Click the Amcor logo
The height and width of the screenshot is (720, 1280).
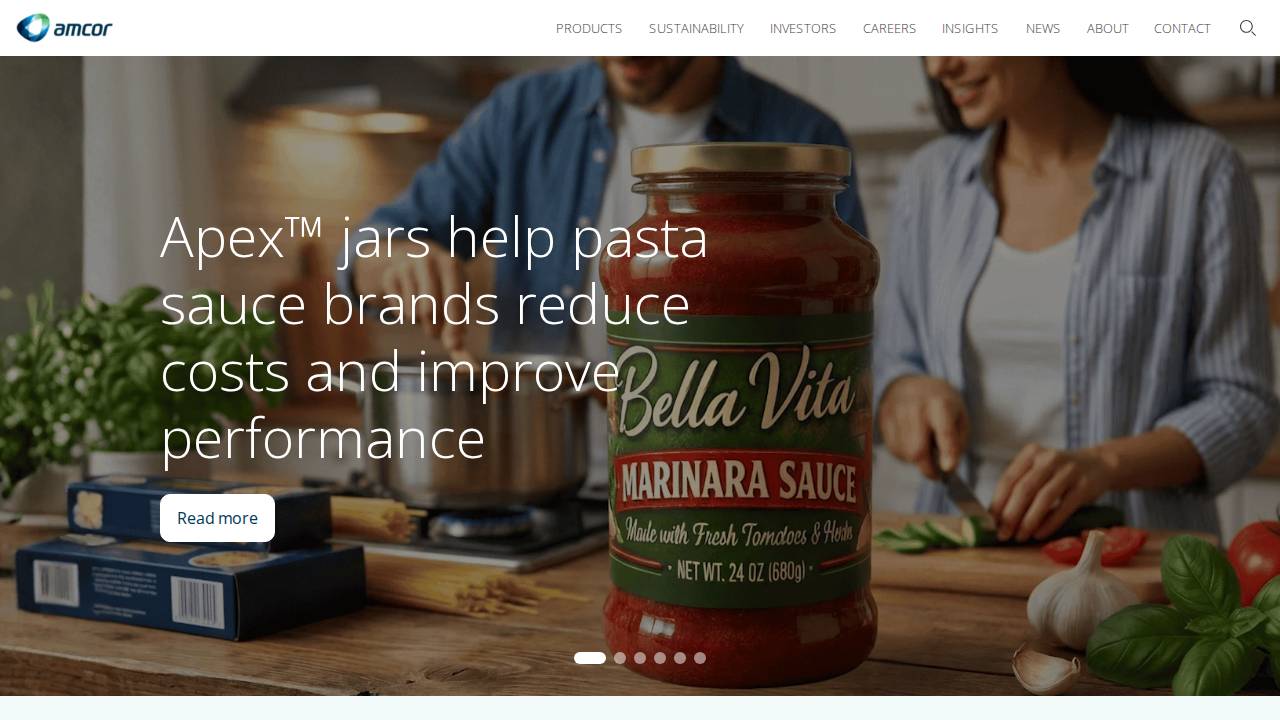tap(65, 28)
